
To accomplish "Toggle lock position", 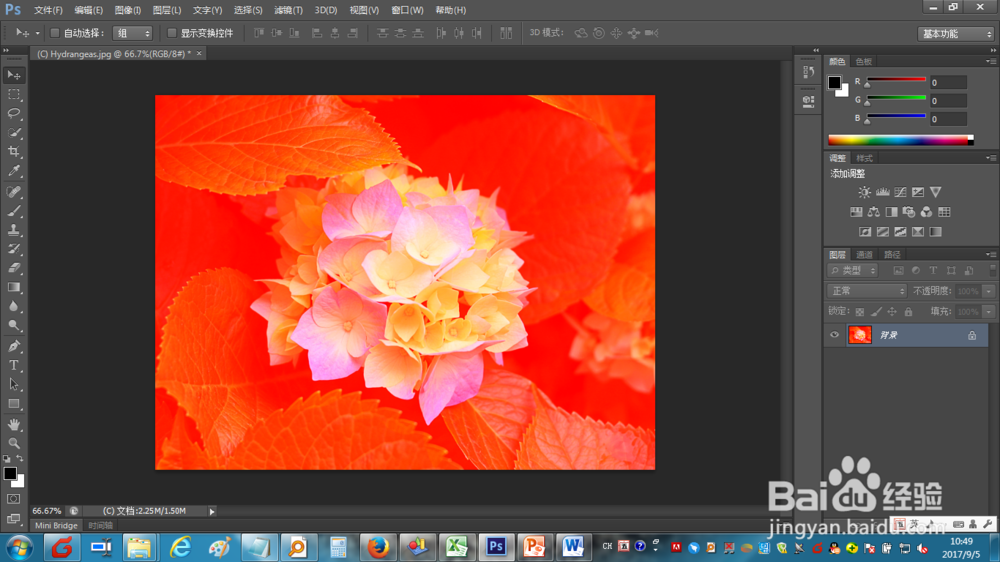I will 892,312.
